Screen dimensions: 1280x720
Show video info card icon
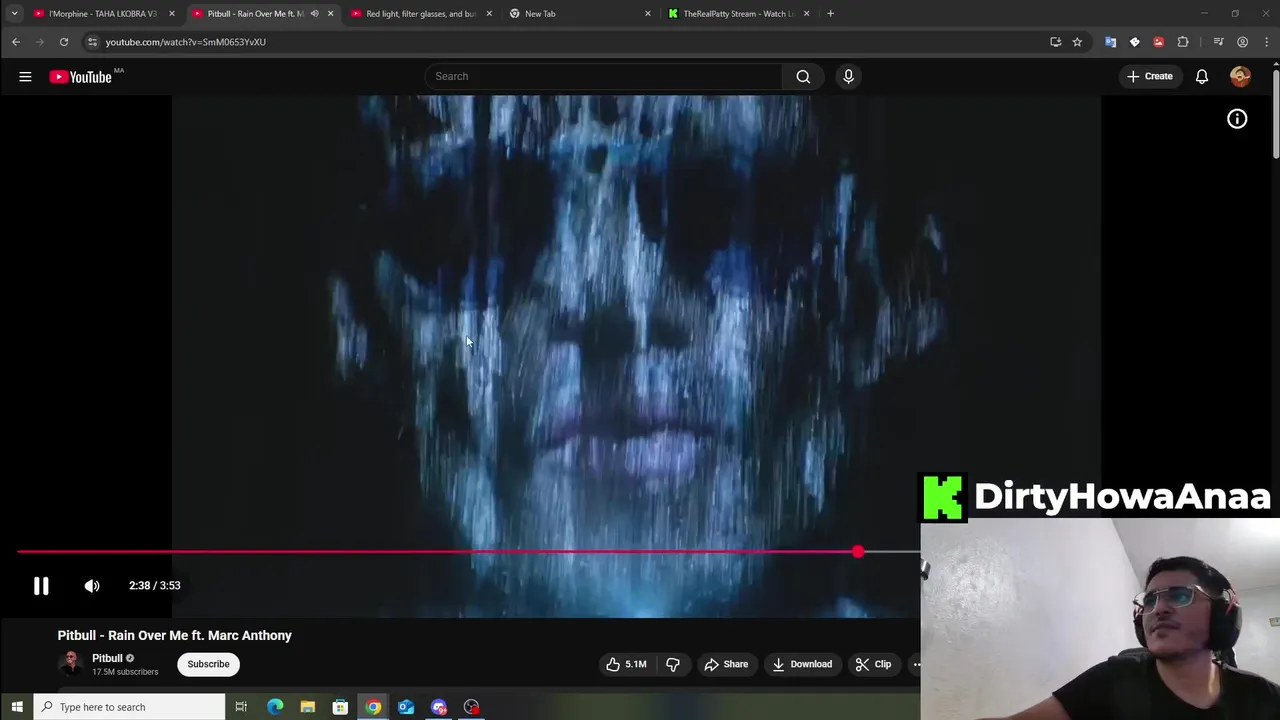1237,119
